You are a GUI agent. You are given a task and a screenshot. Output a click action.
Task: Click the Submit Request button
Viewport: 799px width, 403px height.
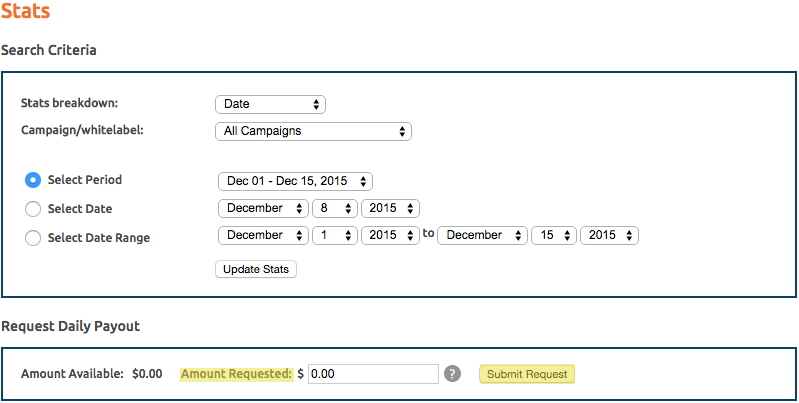point(527,374)
